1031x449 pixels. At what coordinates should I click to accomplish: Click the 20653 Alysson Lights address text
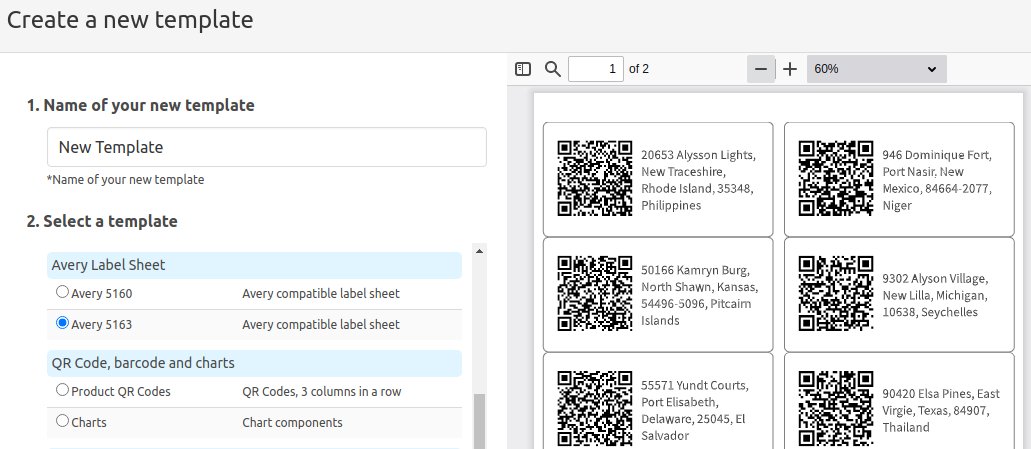[698, 180]
